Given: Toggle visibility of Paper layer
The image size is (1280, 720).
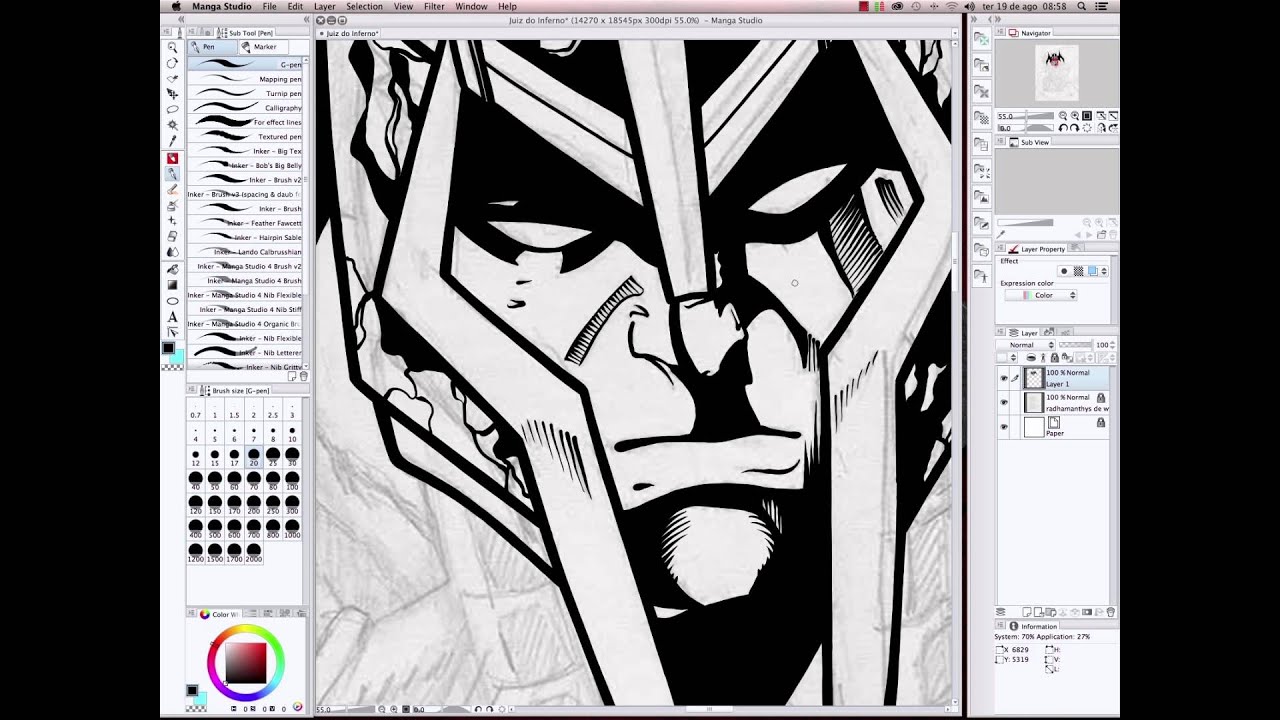Looking at the screenshot, I should click(x=1003, y=427).
